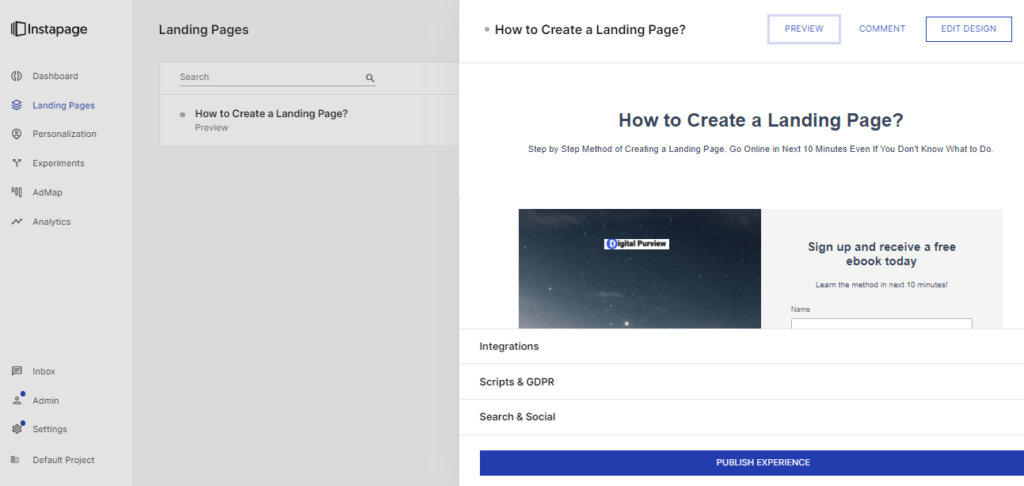Click the Personalization icon
The height and width of the screenshot is (486, 1024).
pyautogui.click(x=17, y=134)
